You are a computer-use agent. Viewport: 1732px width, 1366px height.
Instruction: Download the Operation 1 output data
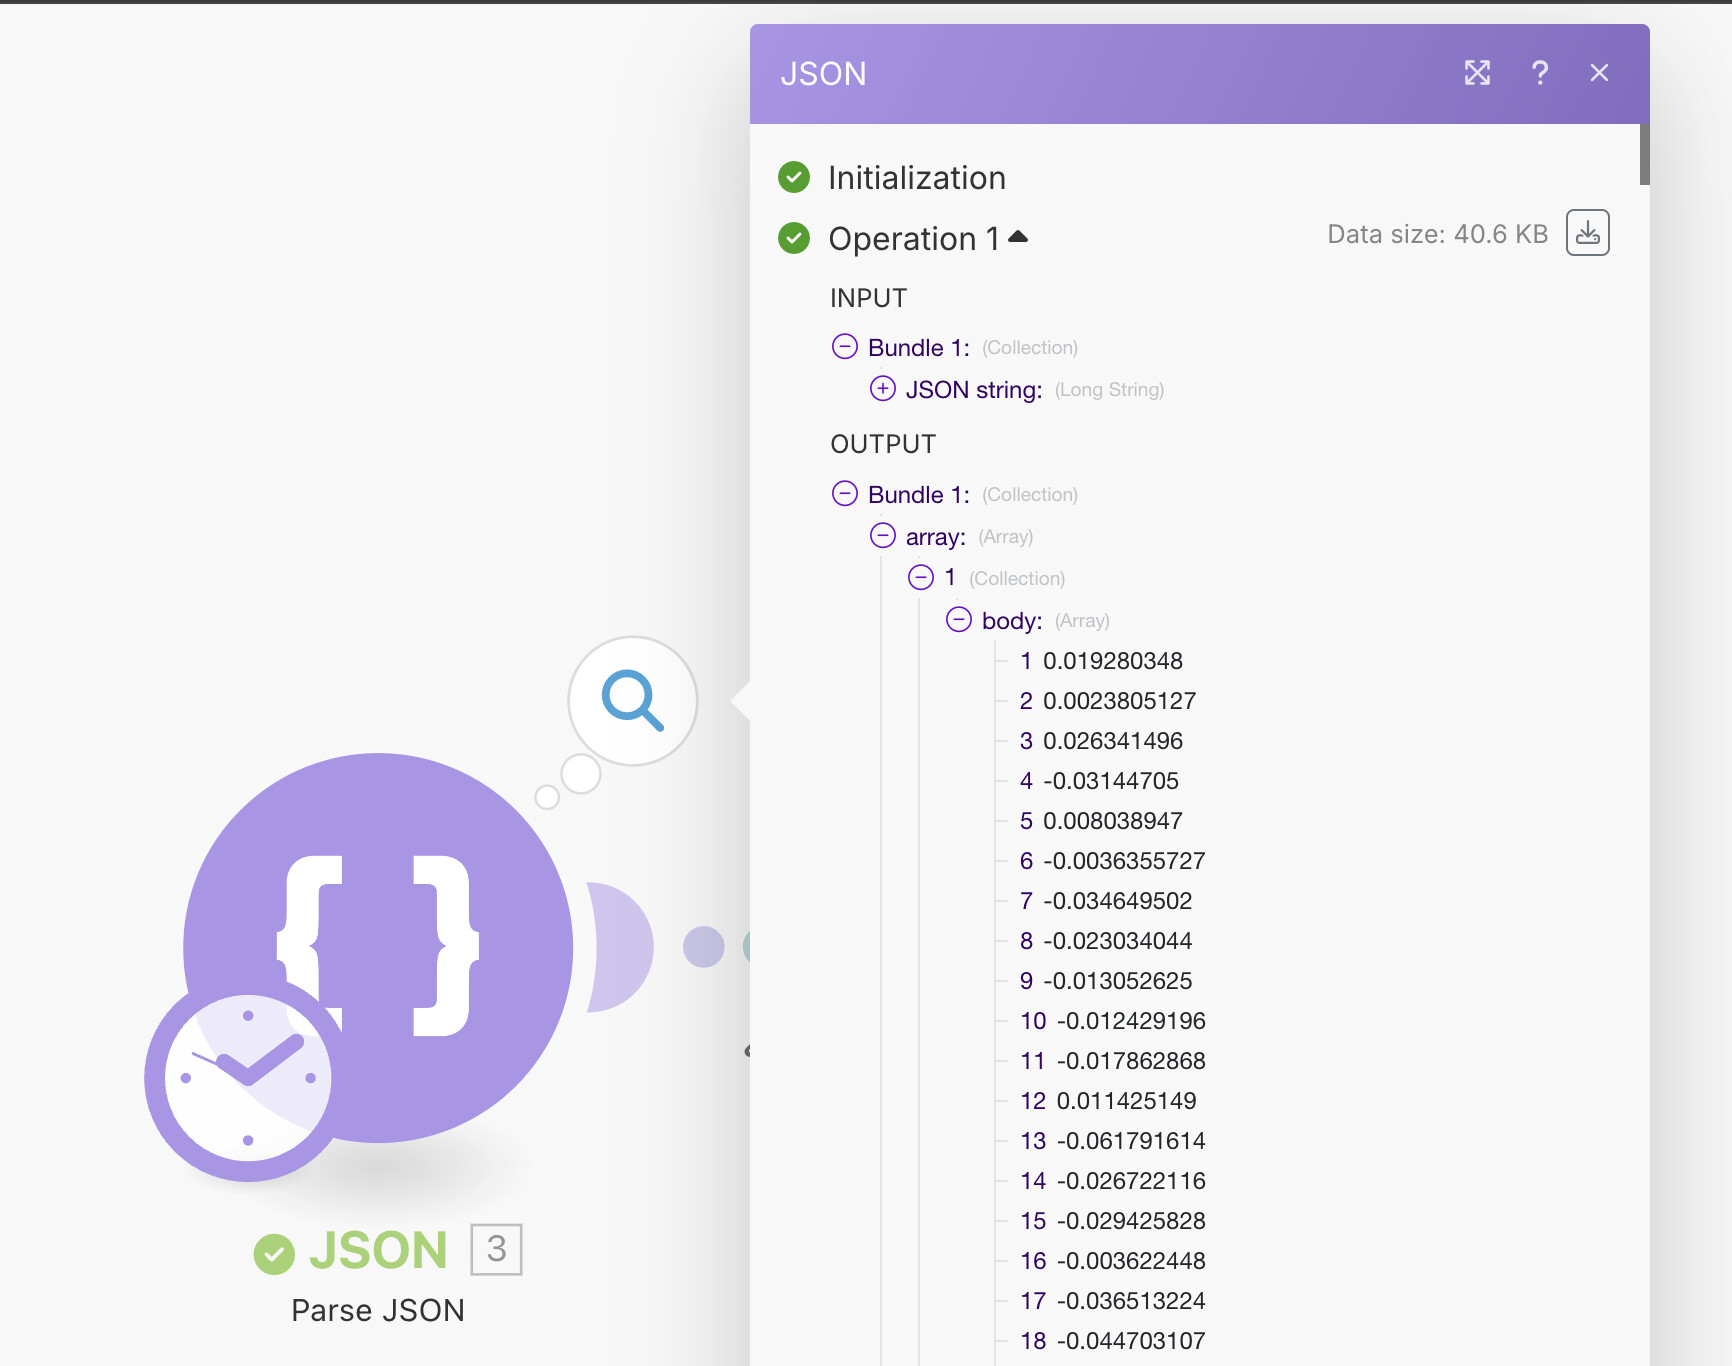[x=1588, y=233]
